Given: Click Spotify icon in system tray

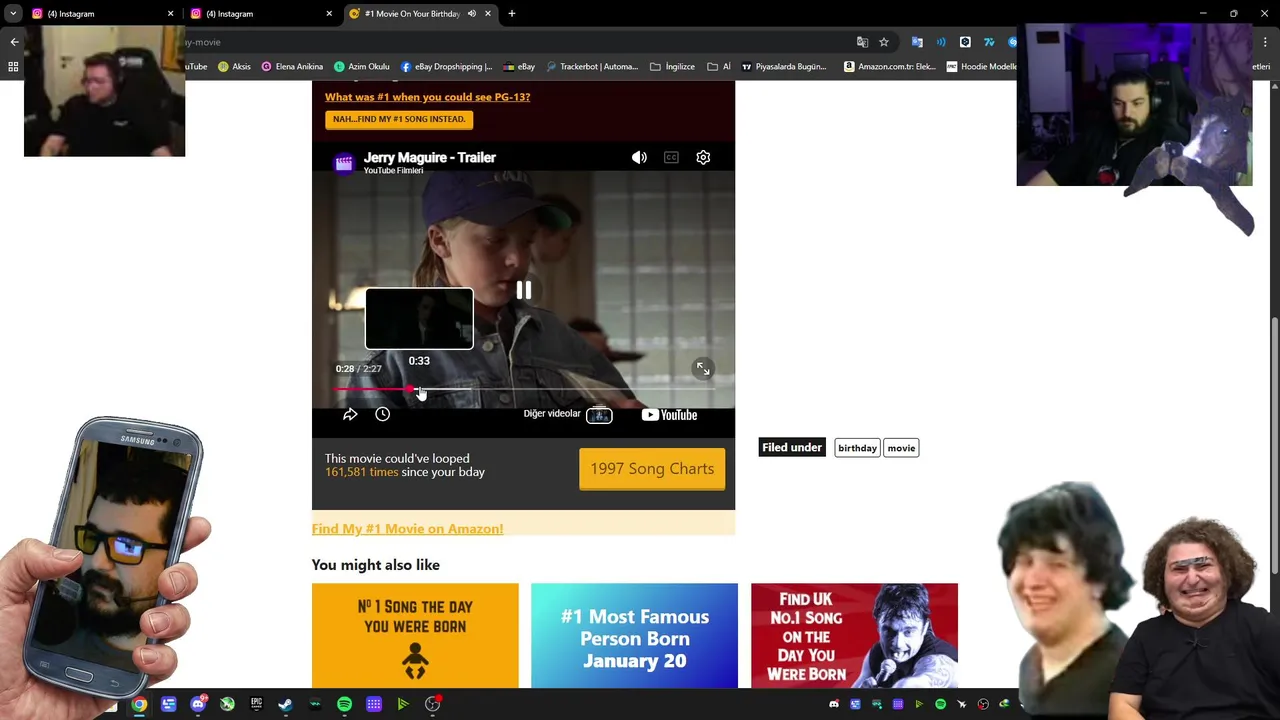Looking at the screenshot, I should pos(940,704).
